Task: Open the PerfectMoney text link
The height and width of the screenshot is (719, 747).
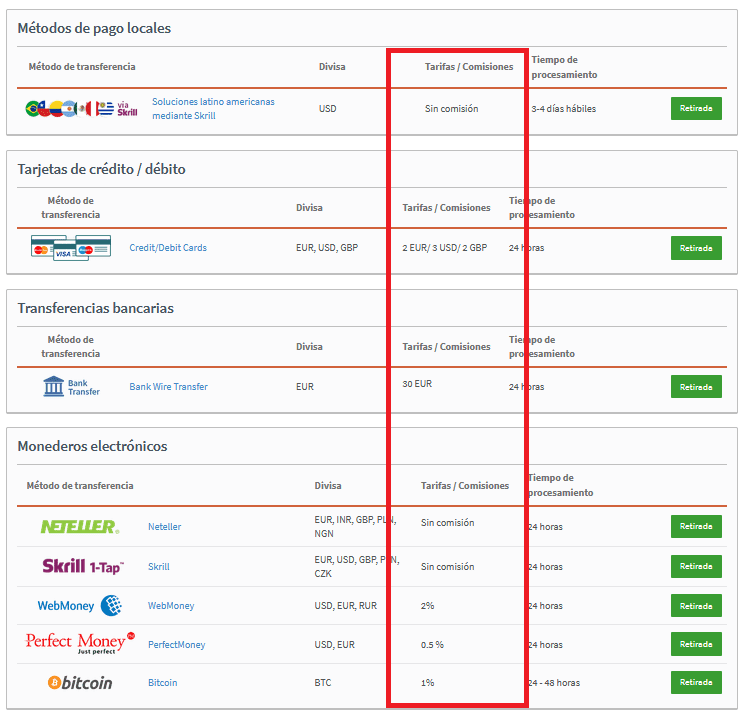Action: [176, 644]
